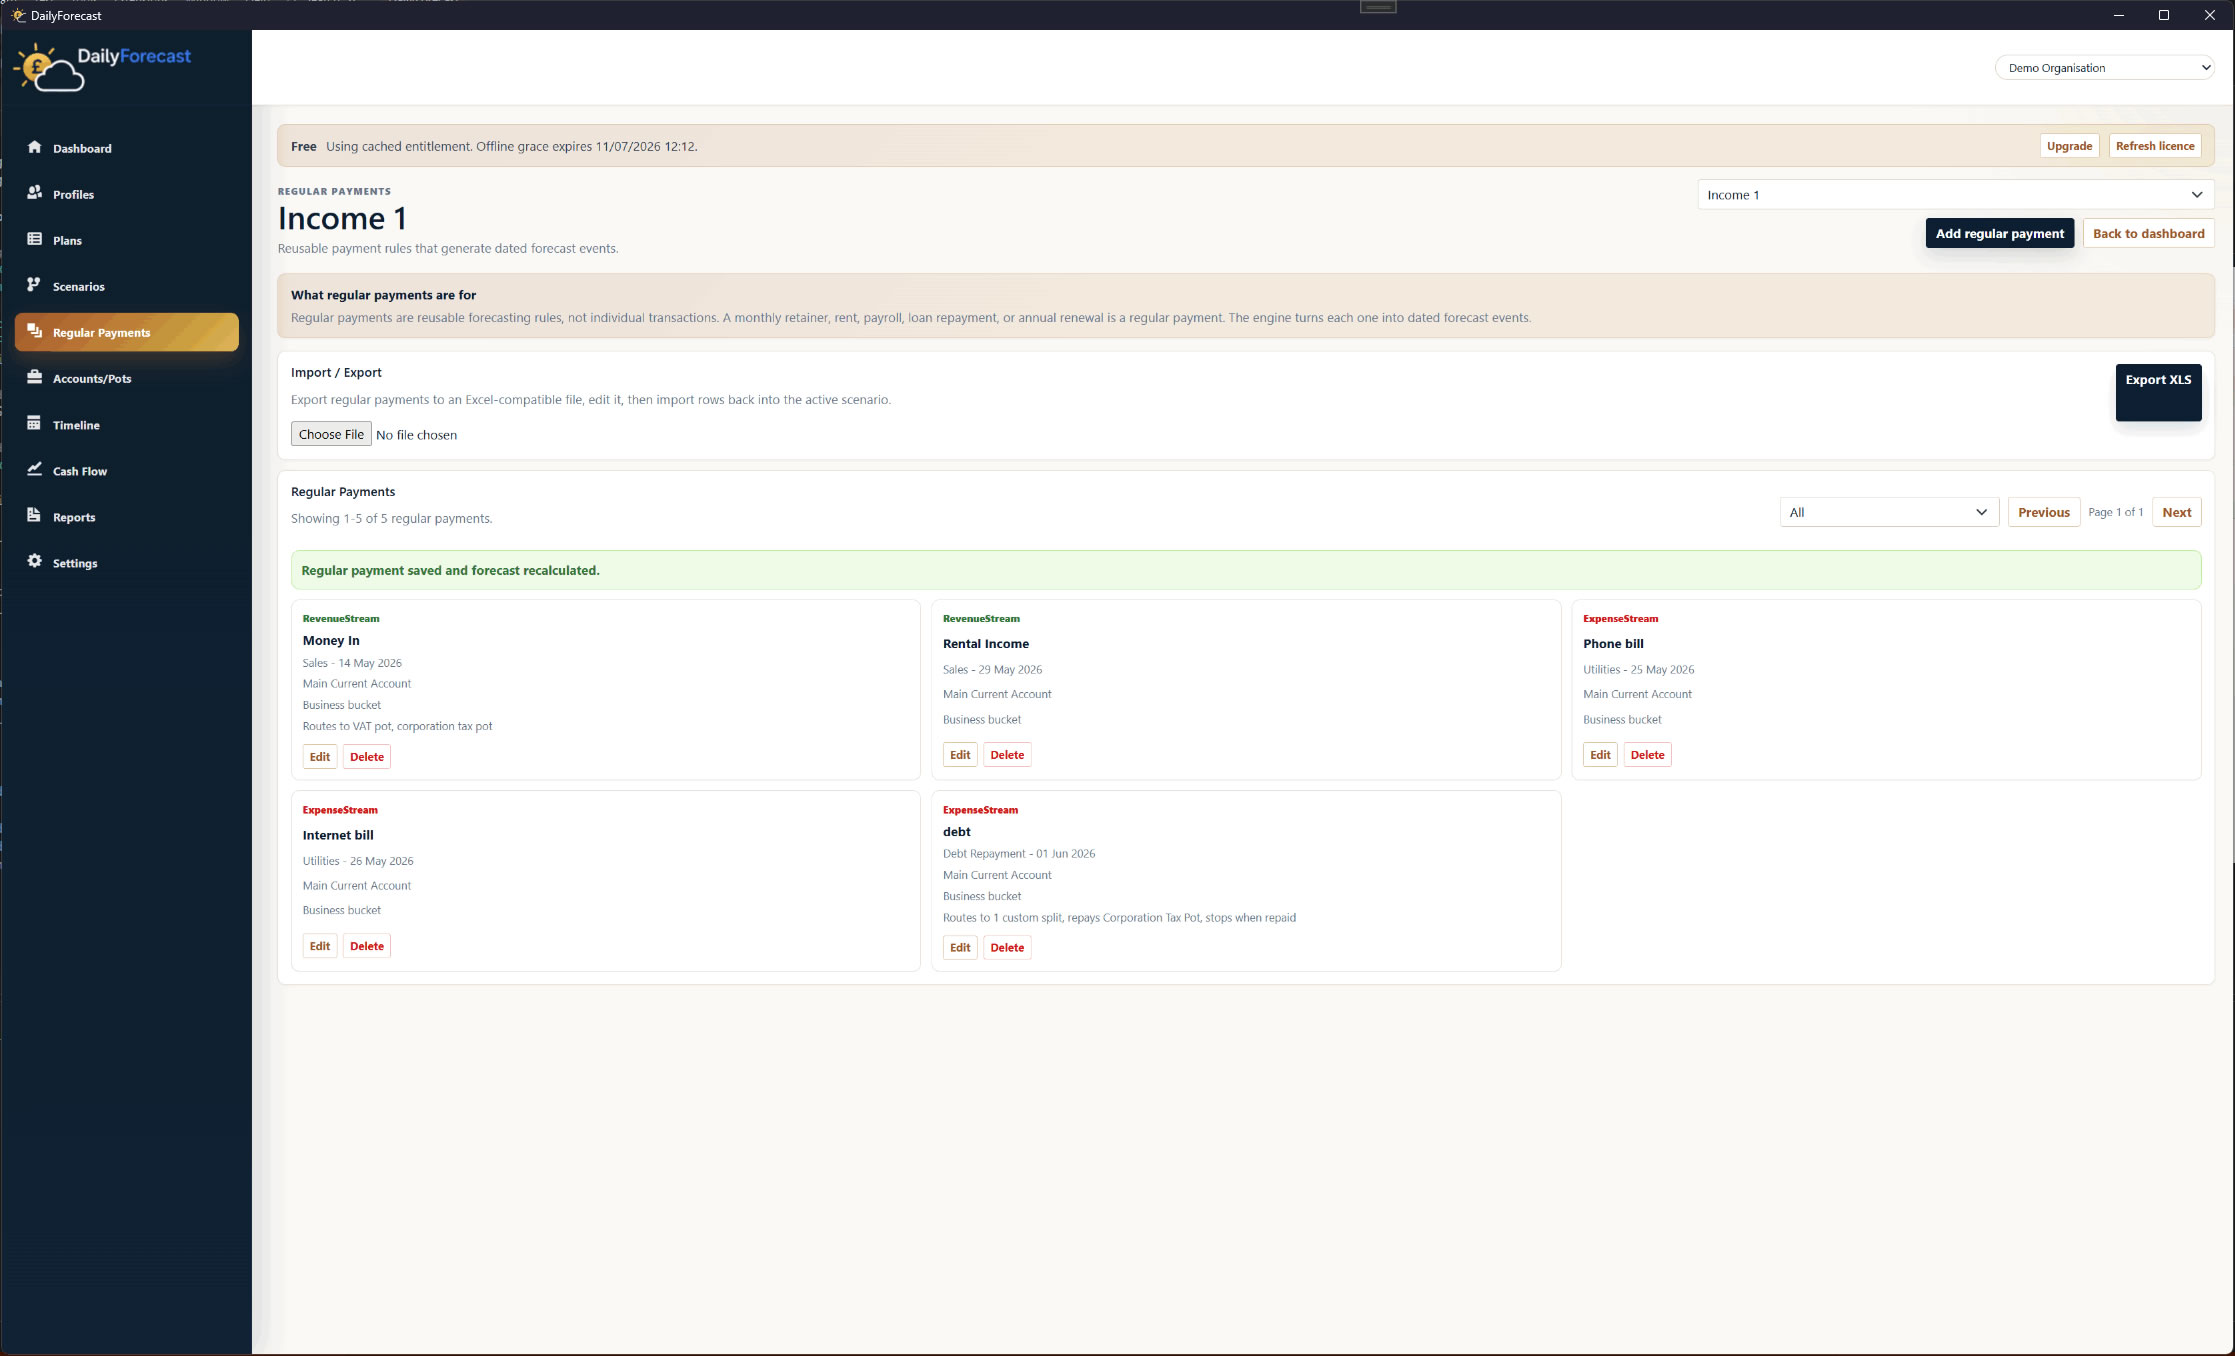The width and height of the screenshot is (2235, 1356).
Task: Expand the Demo Organisation dropdown
Action: coord(2104,68)
